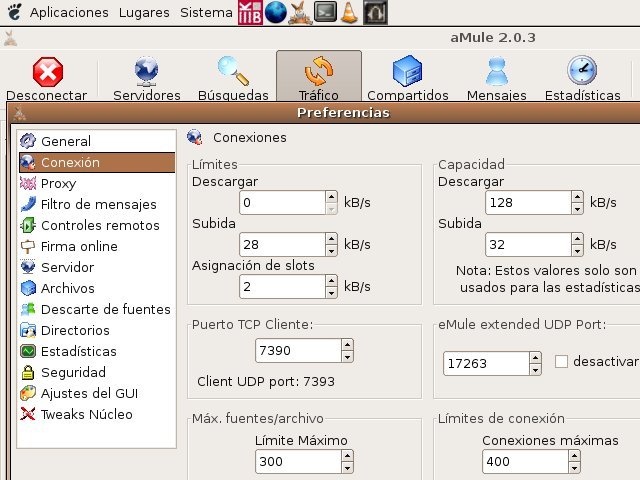Increase Límites Subida value with up arrow
640x480 pixels.
point(331,239)
